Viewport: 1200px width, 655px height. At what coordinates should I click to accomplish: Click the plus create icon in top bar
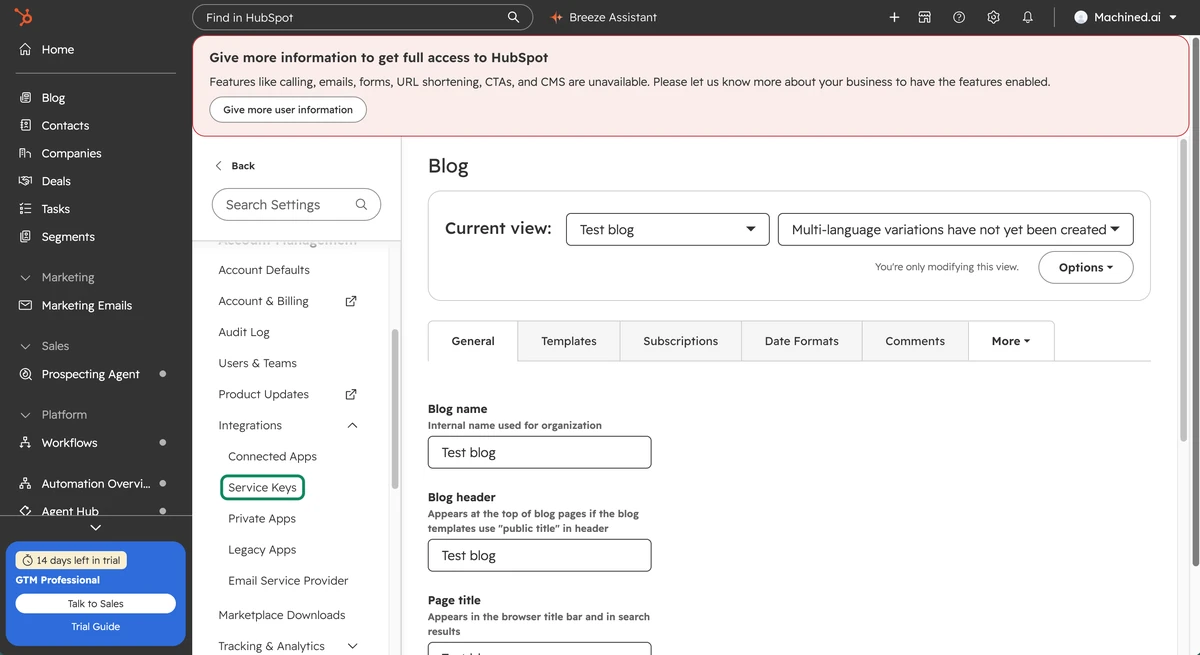[894, 17]
